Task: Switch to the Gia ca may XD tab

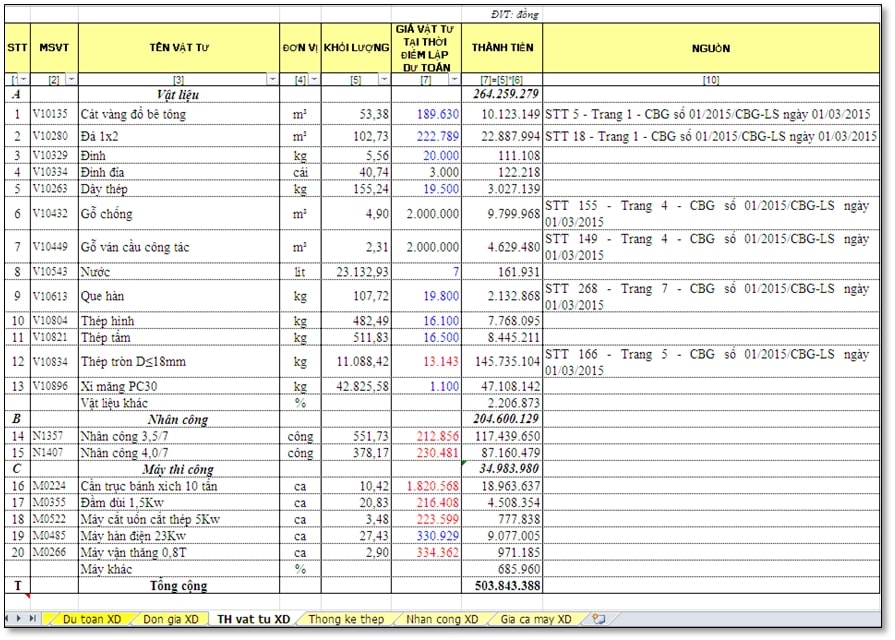Action: point(535,619)
